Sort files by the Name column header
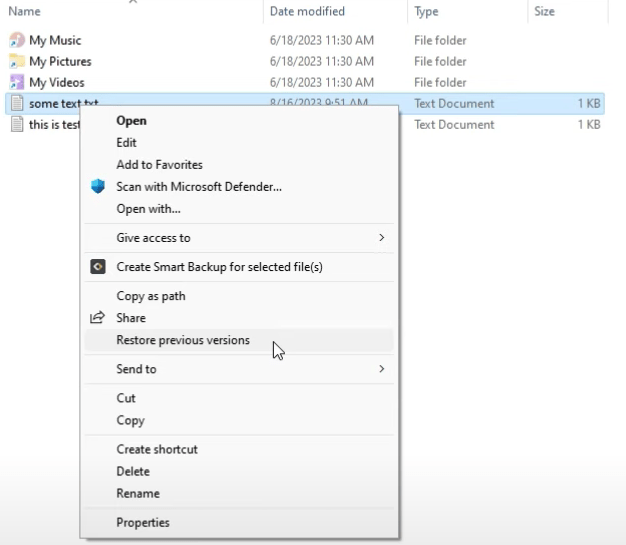This screenshot has width=626, height=545. 25,11
